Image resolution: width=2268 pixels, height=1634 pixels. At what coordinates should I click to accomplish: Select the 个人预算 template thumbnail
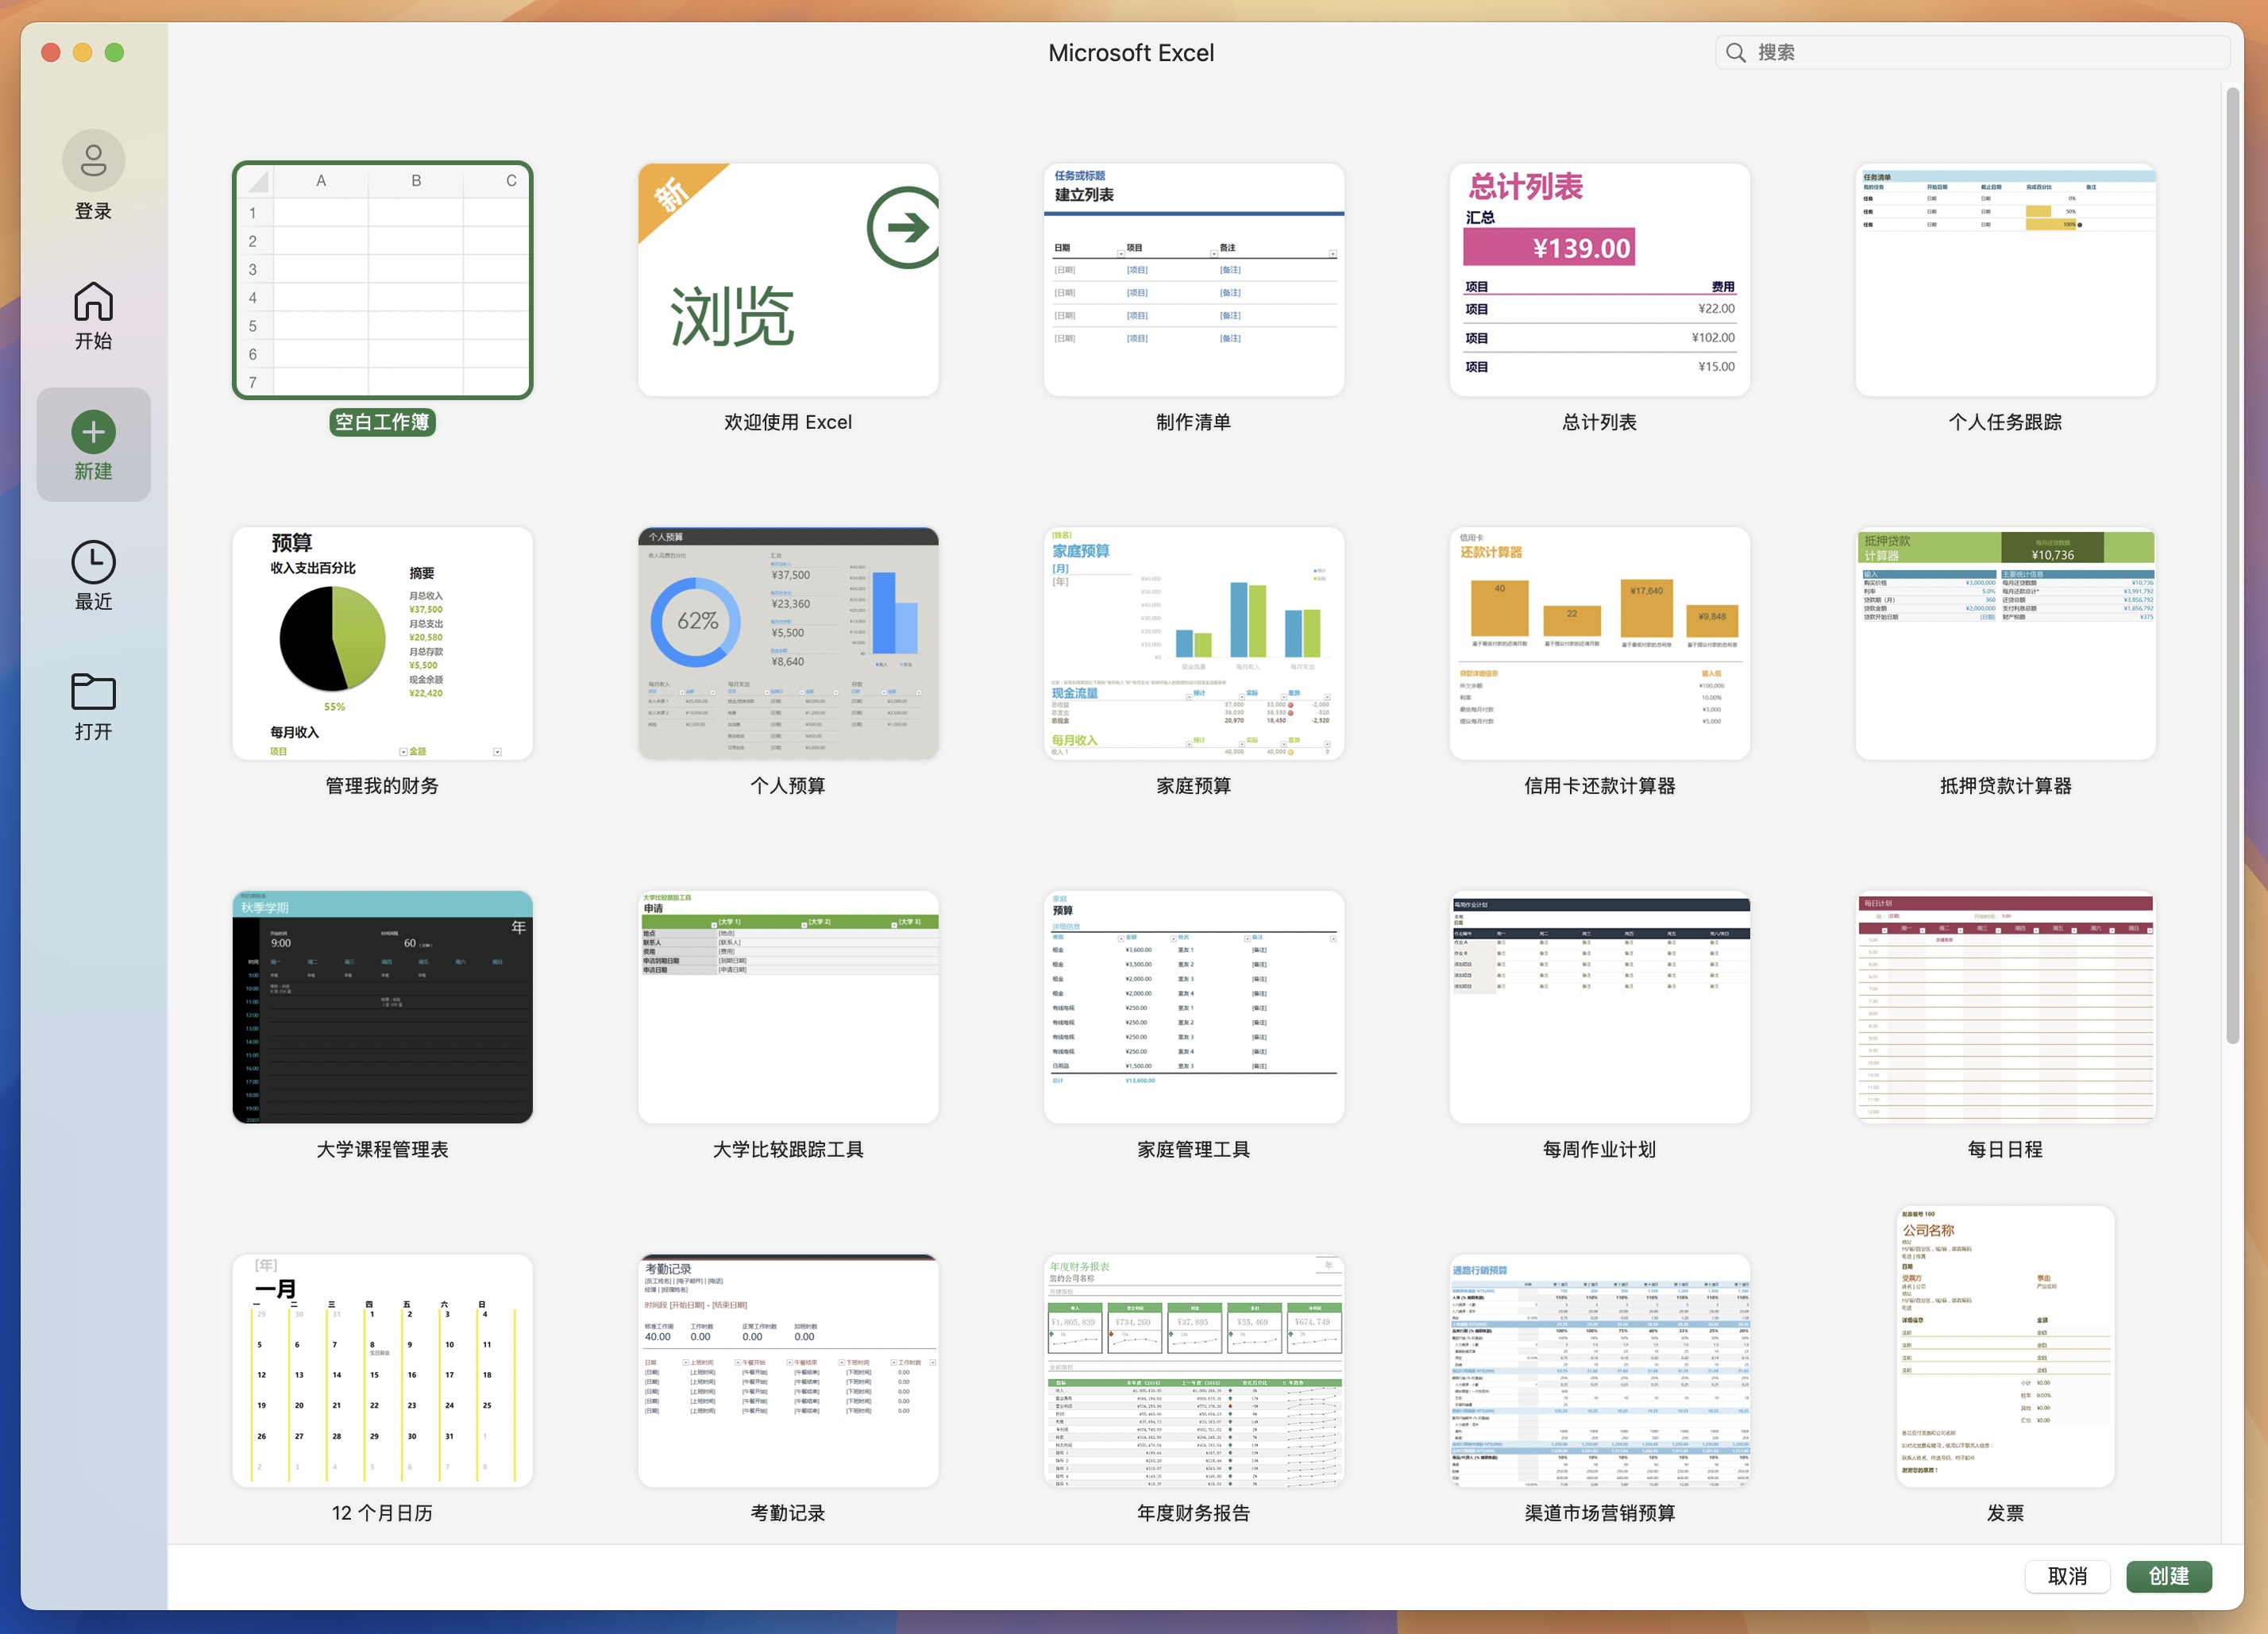(x=788, y=643)
